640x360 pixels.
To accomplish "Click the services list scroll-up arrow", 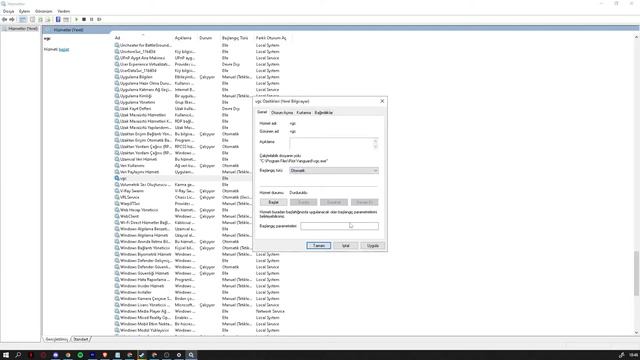I will [636, 37].
